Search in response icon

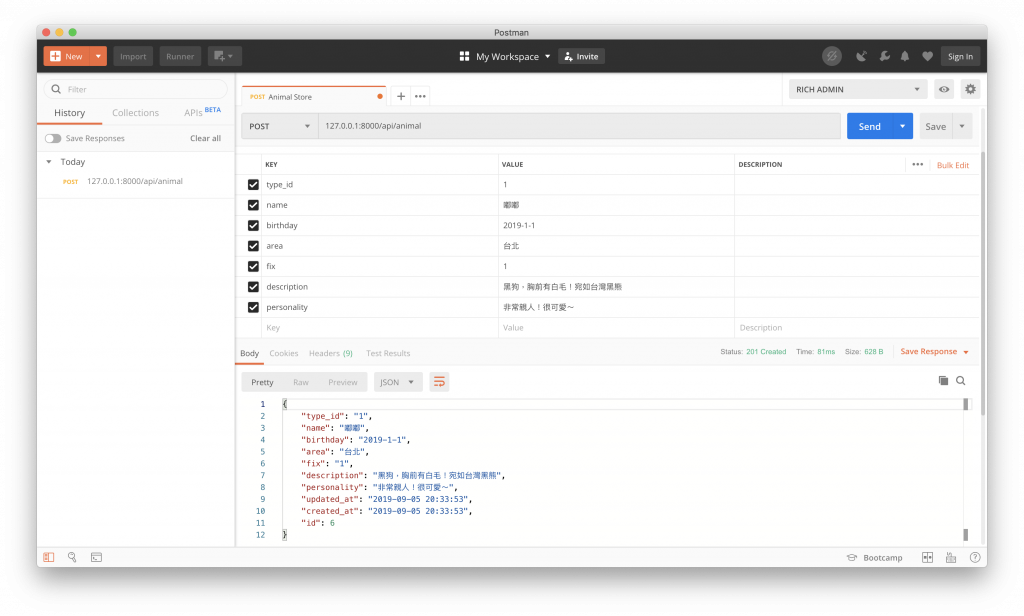point(961,381)
